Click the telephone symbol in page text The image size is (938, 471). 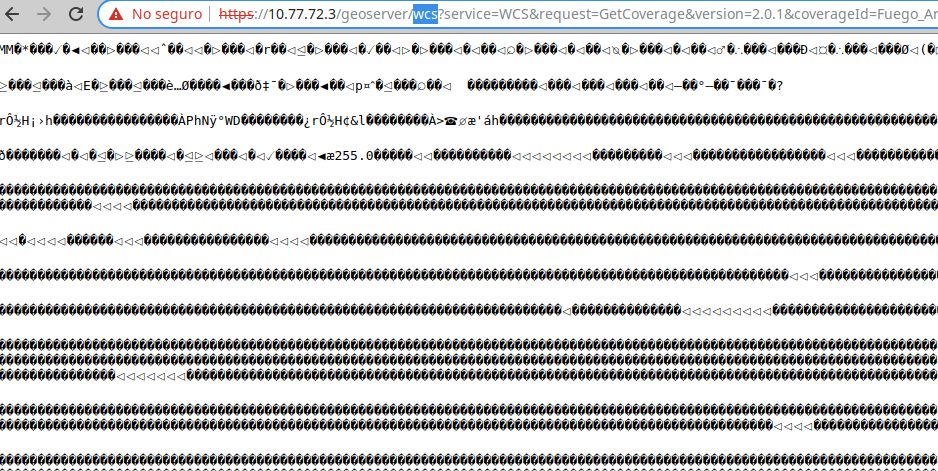449,120
